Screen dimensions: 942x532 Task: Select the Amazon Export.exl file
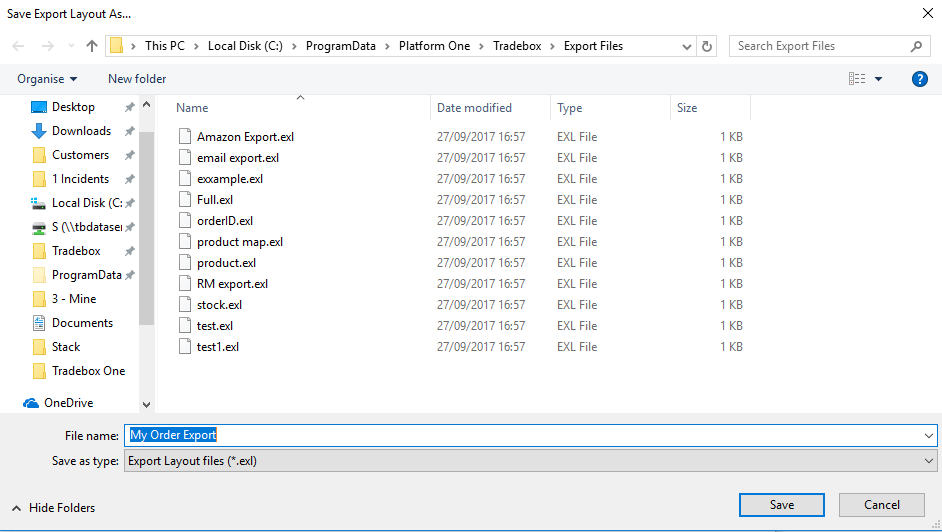click(x=245, y=137)
